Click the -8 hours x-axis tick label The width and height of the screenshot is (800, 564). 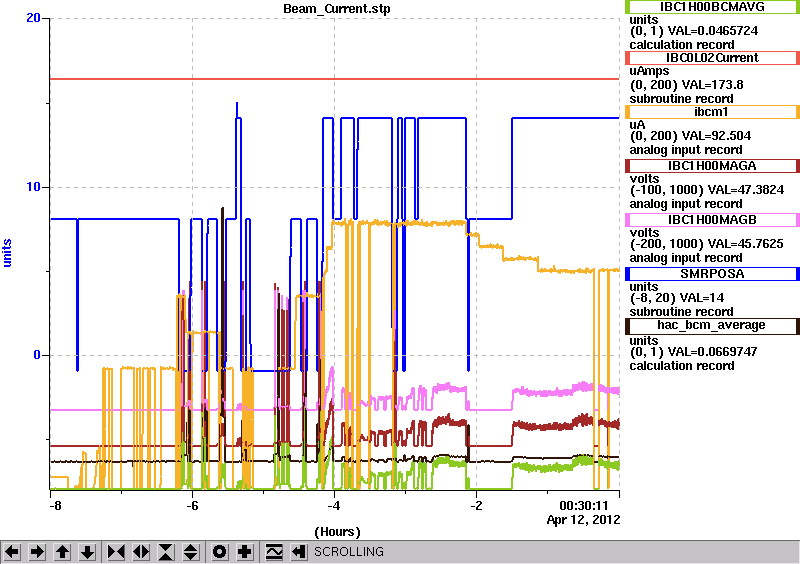55,506
